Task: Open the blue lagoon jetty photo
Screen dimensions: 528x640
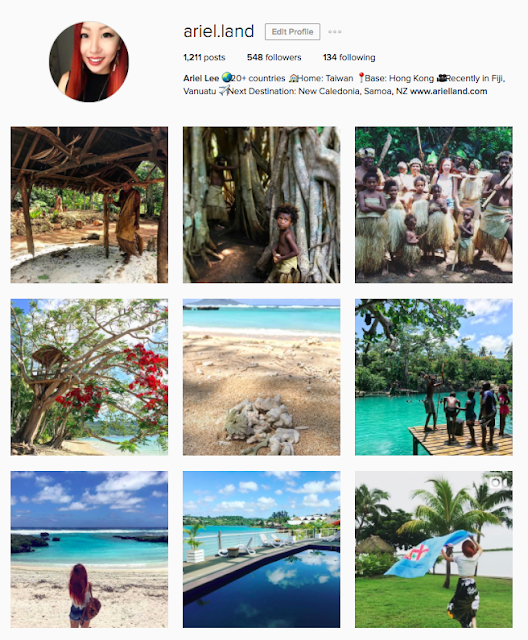Action: click(x=434, y=377)
